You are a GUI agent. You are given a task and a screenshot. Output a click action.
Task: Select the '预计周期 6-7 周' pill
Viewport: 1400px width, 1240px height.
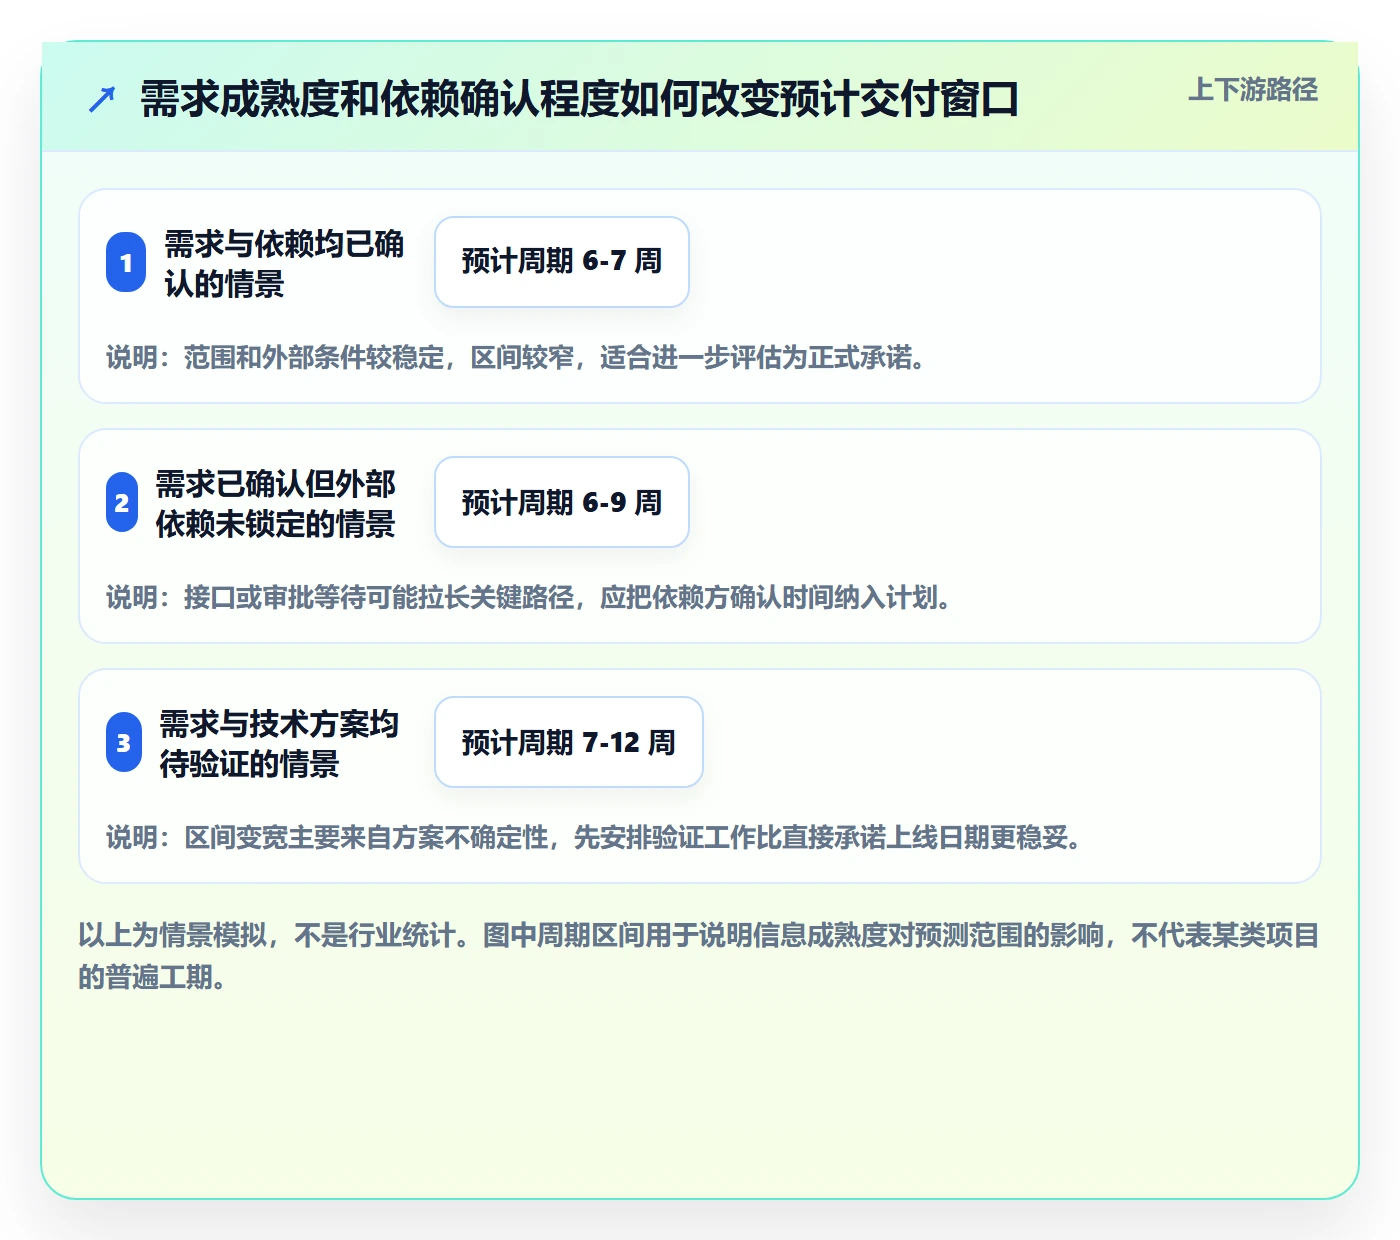coord(562,262)
